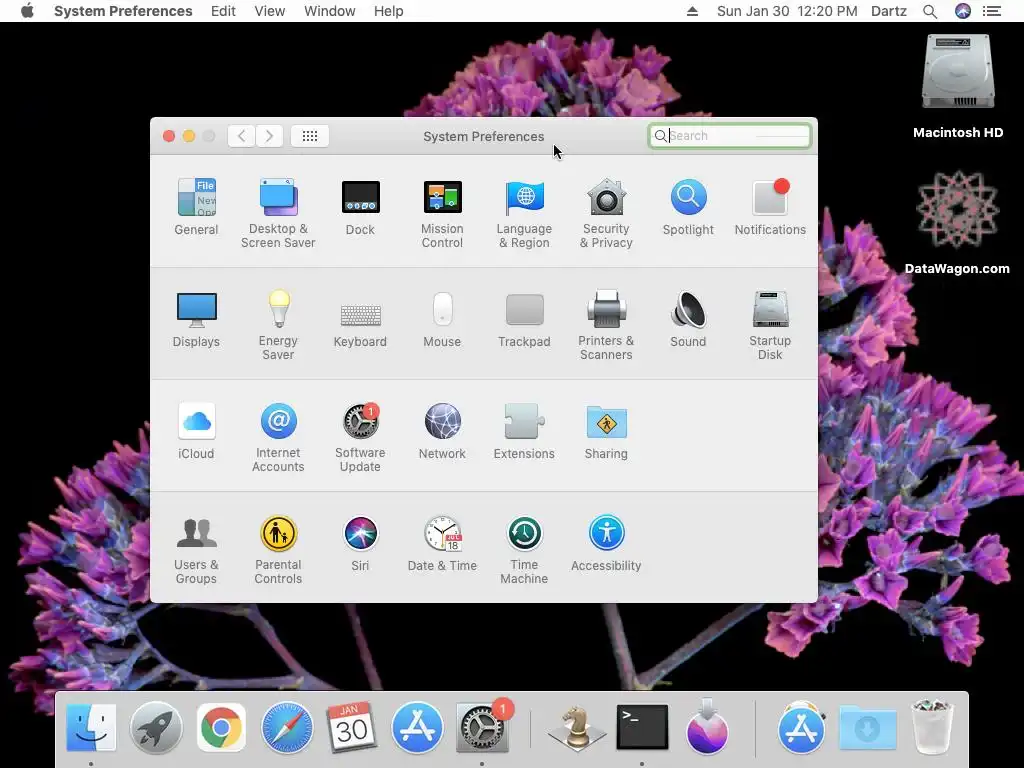Click the Forward navigation arrow
Image resolution: width=1024 pixels, height=768 pixels.
coord(269,136)
